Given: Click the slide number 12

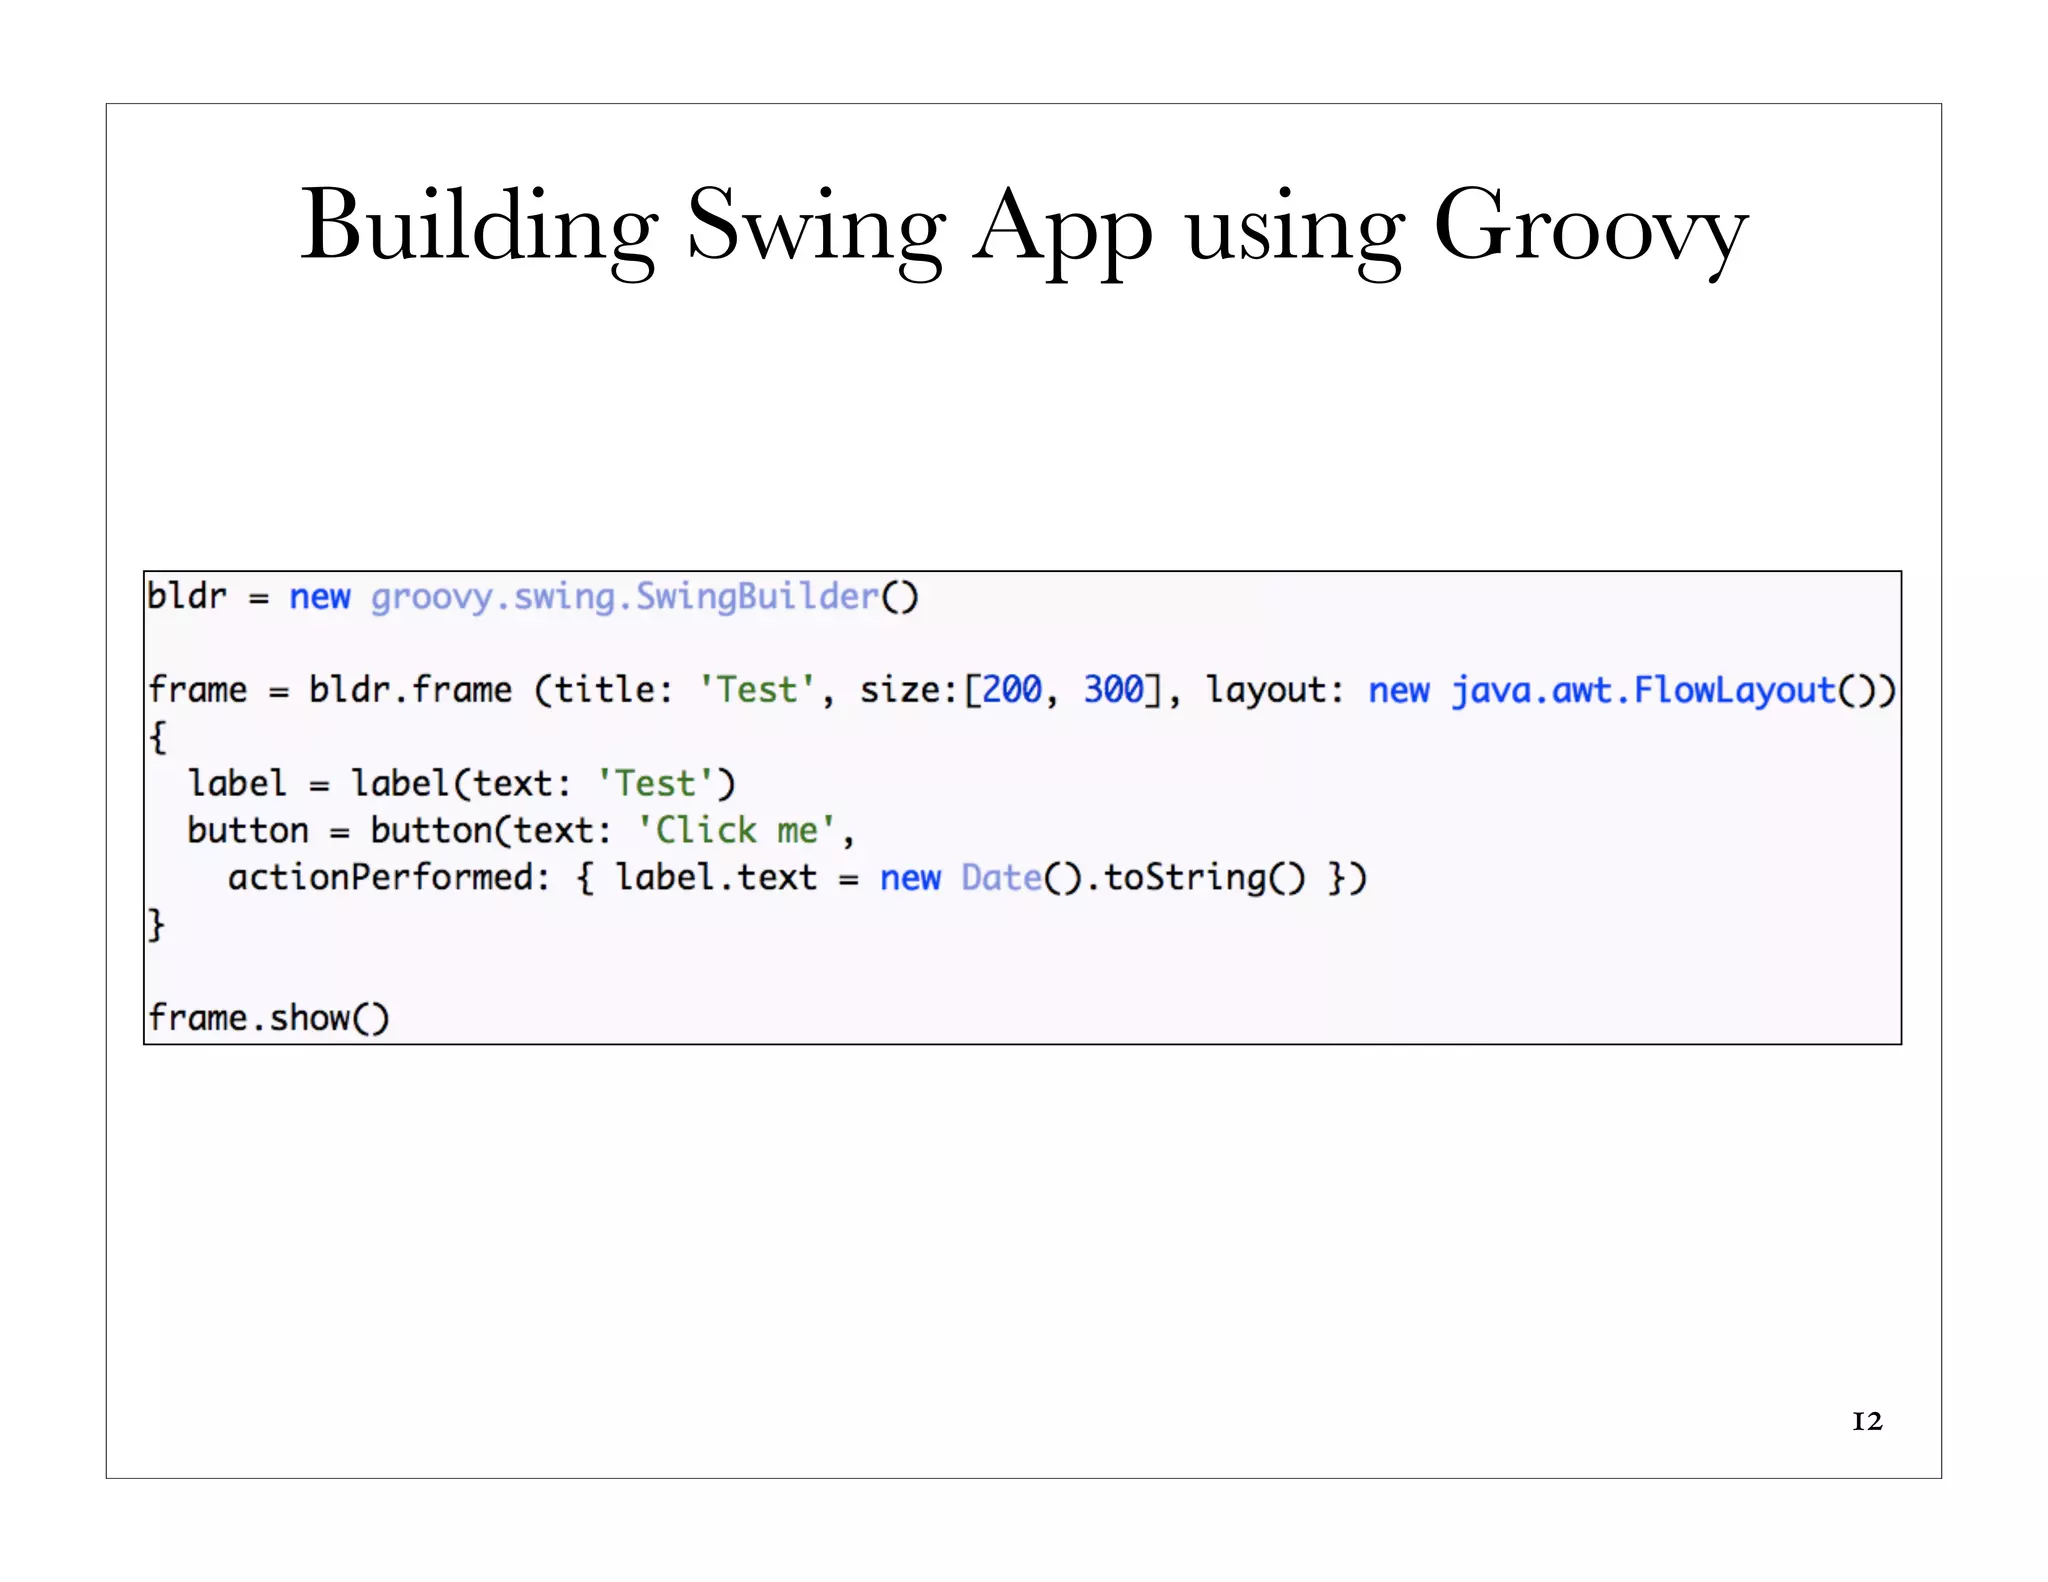Looking at the screenshot, I should pos(1867,1421).
